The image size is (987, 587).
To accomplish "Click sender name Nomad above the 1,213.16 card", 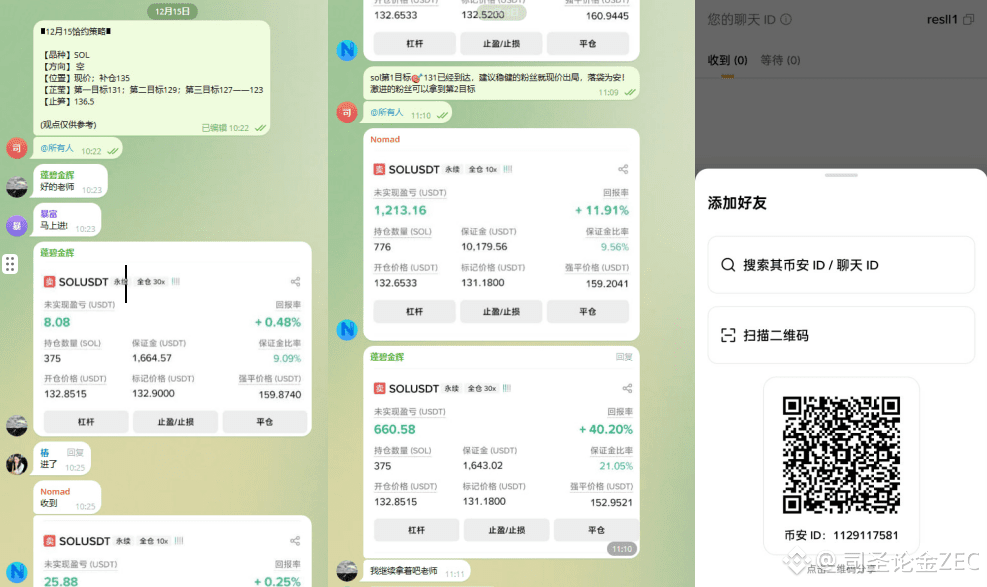I will coord(385,139).
